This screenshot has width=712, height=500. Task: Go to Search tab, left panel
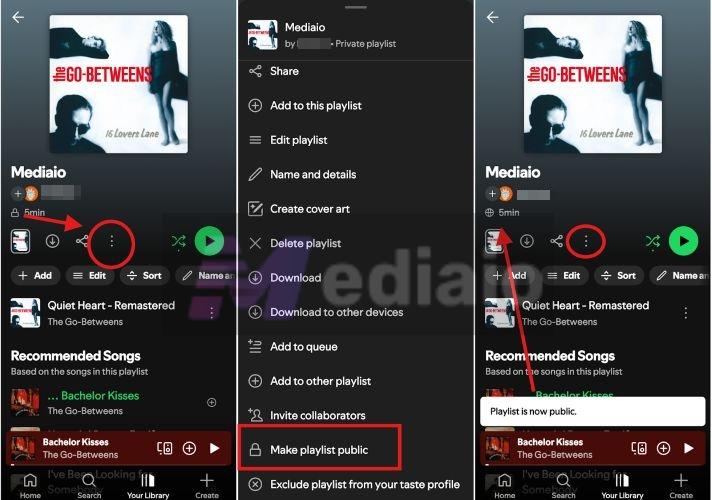tap(89, 486)
